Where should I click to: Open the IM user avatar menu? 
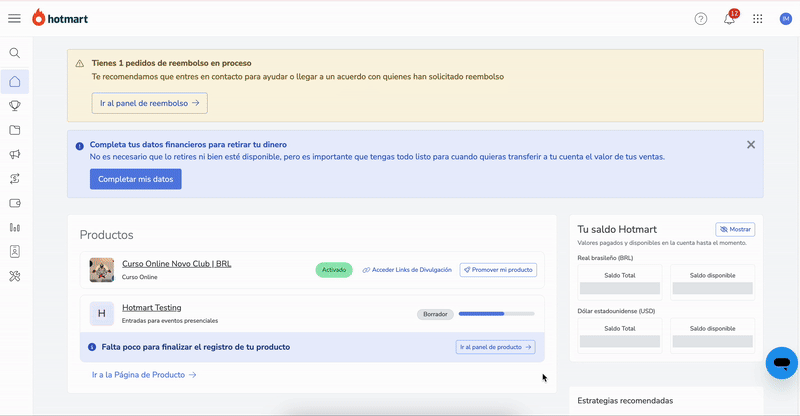pos(785,19)
